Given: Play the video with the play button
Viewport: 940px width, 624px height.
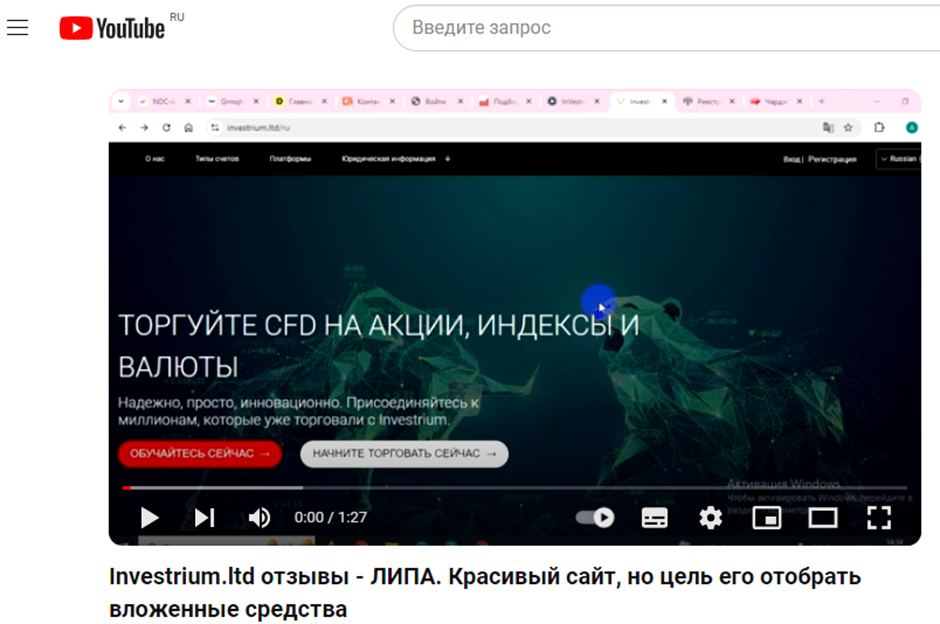Looking at the screenshot, I should tap(149, 517).
